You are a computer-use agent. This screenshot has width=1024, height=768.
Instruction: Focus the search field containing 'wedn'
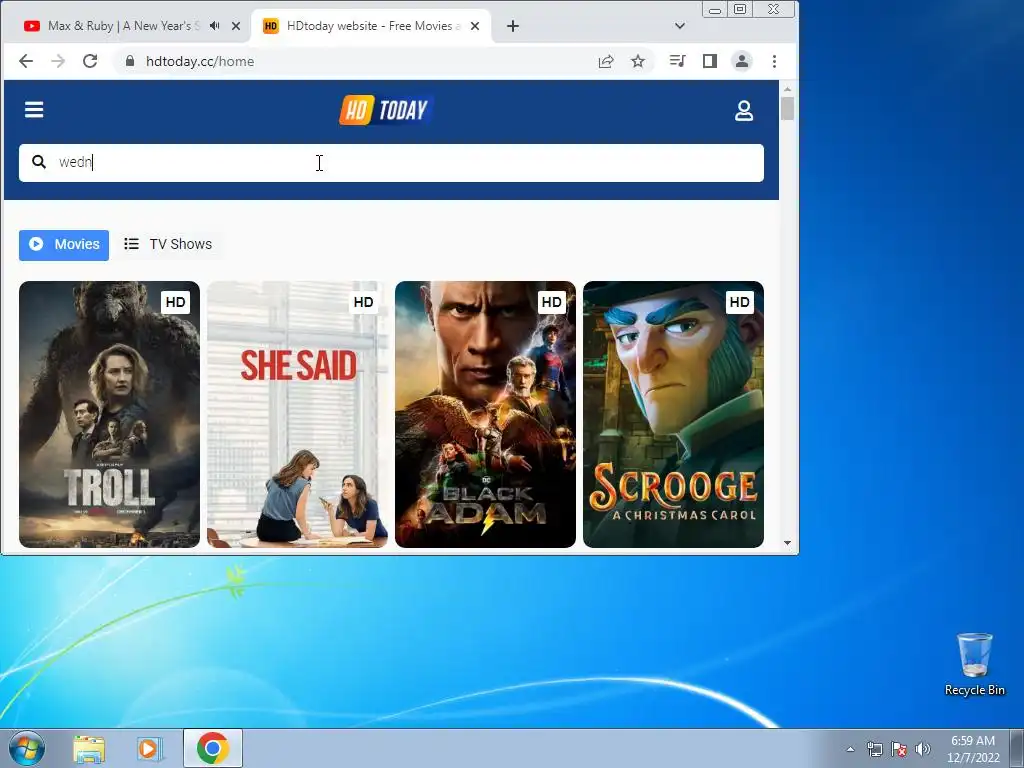coord(391,163)
